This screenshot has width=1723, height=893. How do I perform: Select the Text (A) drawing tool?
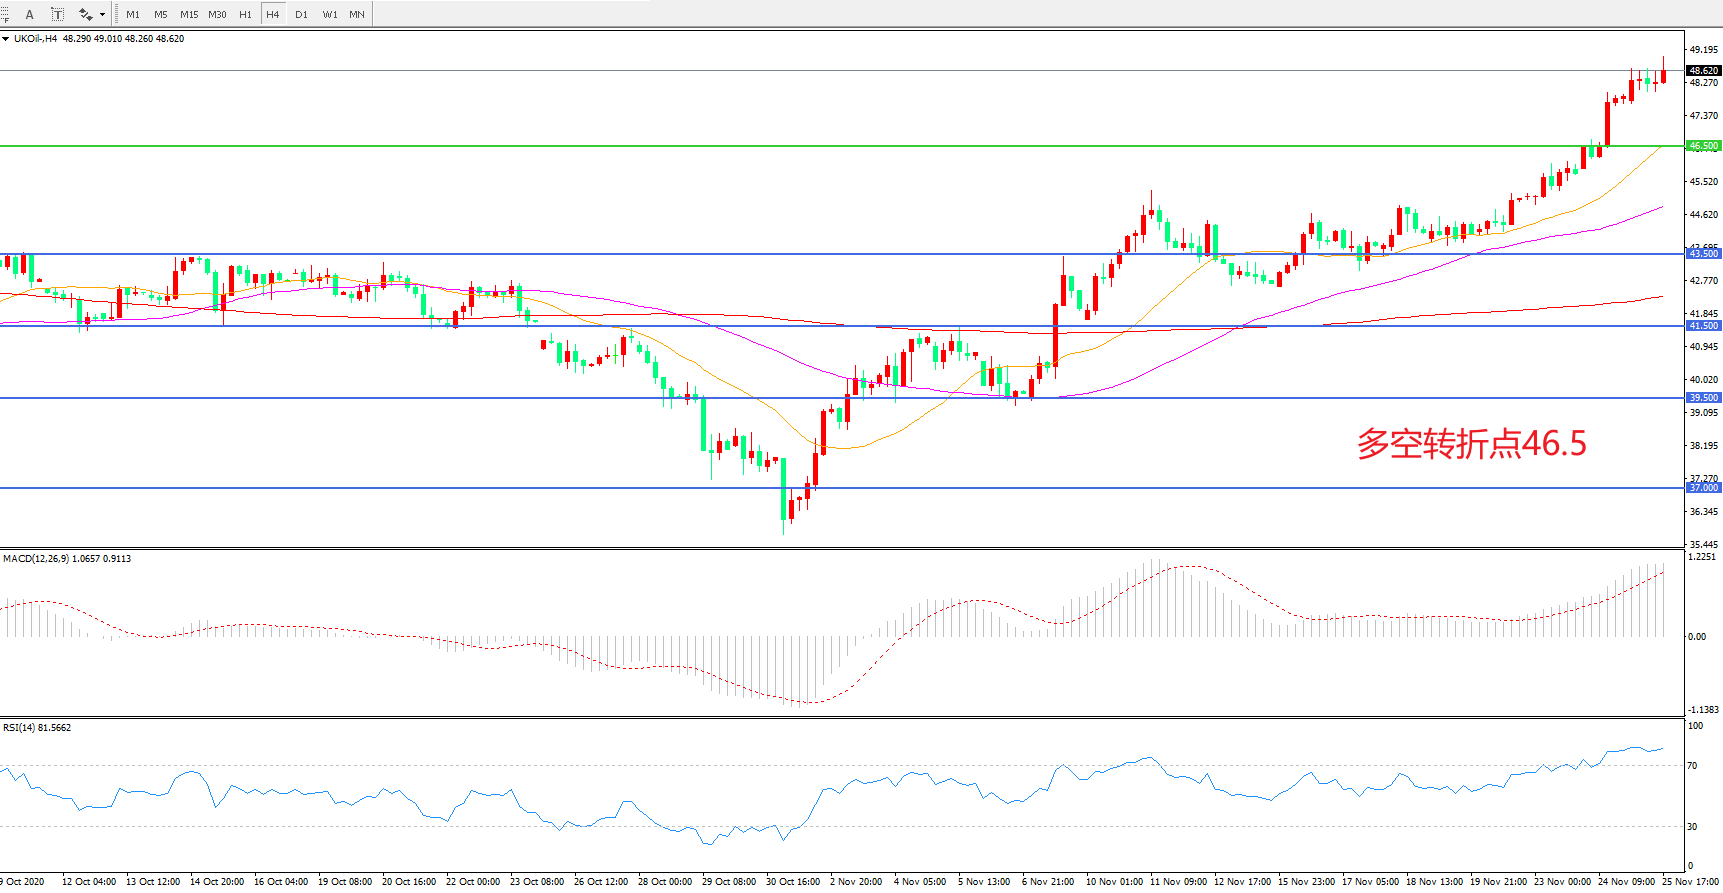click(29, 14)
